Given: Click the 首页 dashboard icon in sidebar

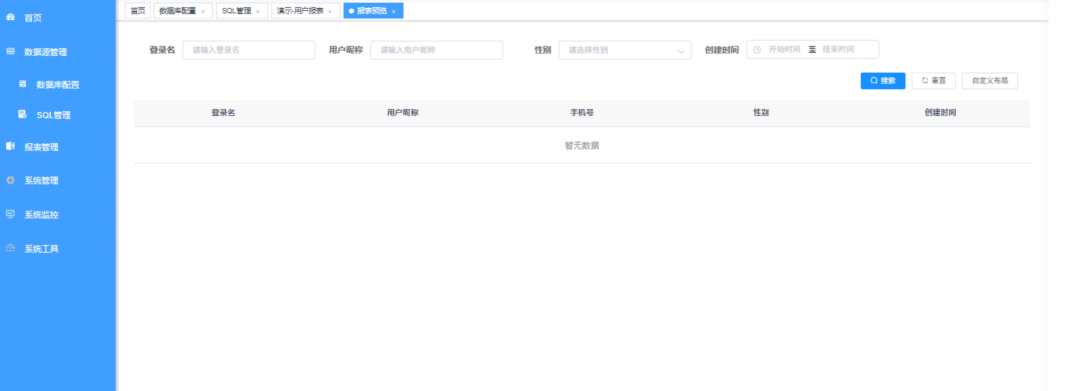Looking at the screenshot, I should pyautogui.click(x=10, y=17).
